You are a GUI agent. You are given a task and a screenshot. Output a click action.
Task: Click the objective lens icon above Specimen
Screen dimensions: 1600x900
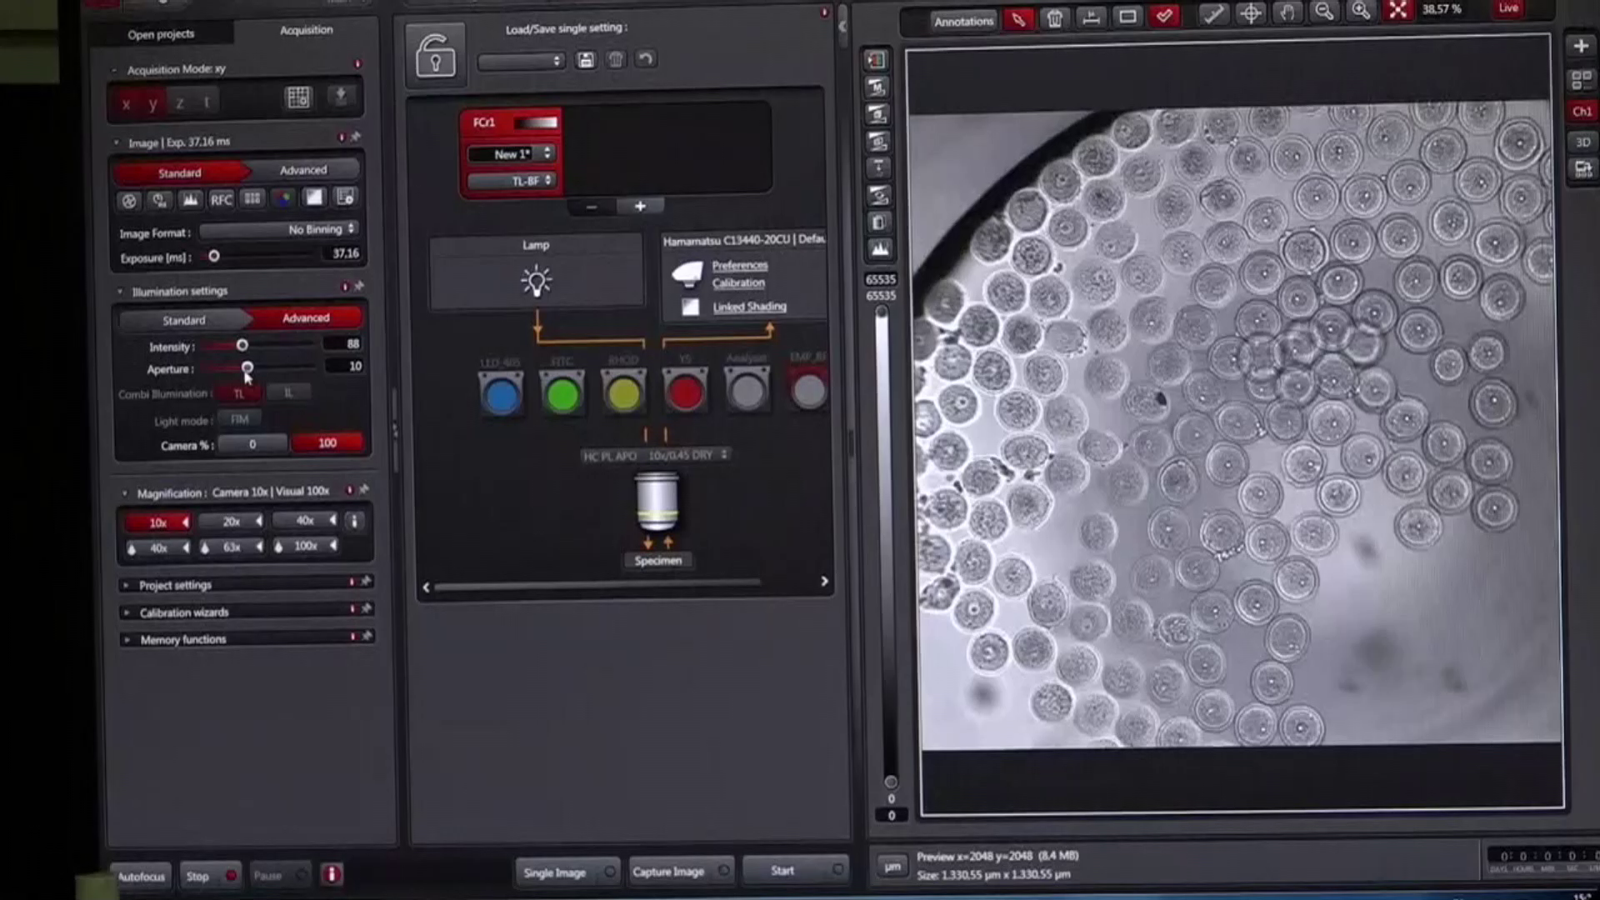pos(657,502)
